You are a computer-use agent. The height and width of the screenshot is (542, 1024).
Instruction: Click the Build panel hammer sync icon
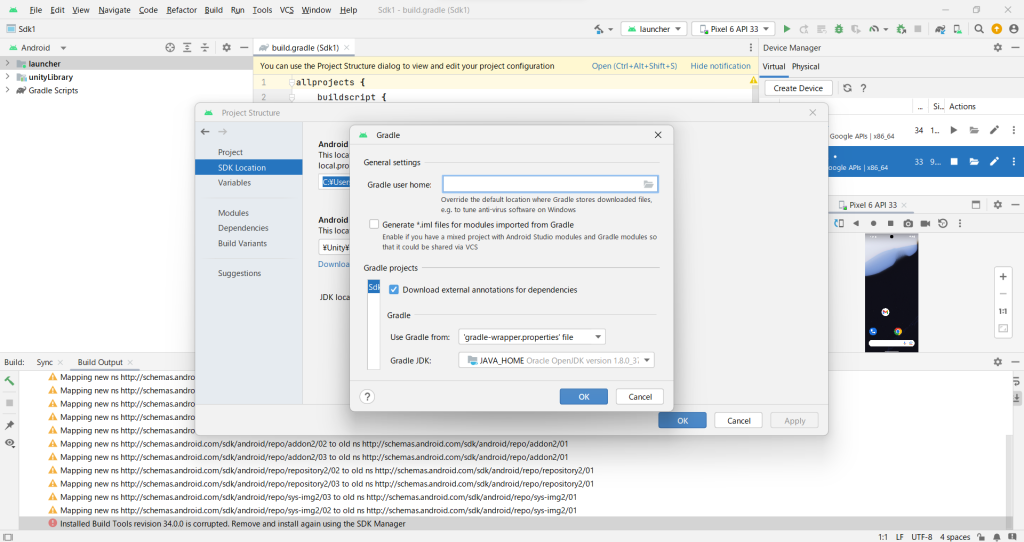pyautogui.click(x=9, y=381)
